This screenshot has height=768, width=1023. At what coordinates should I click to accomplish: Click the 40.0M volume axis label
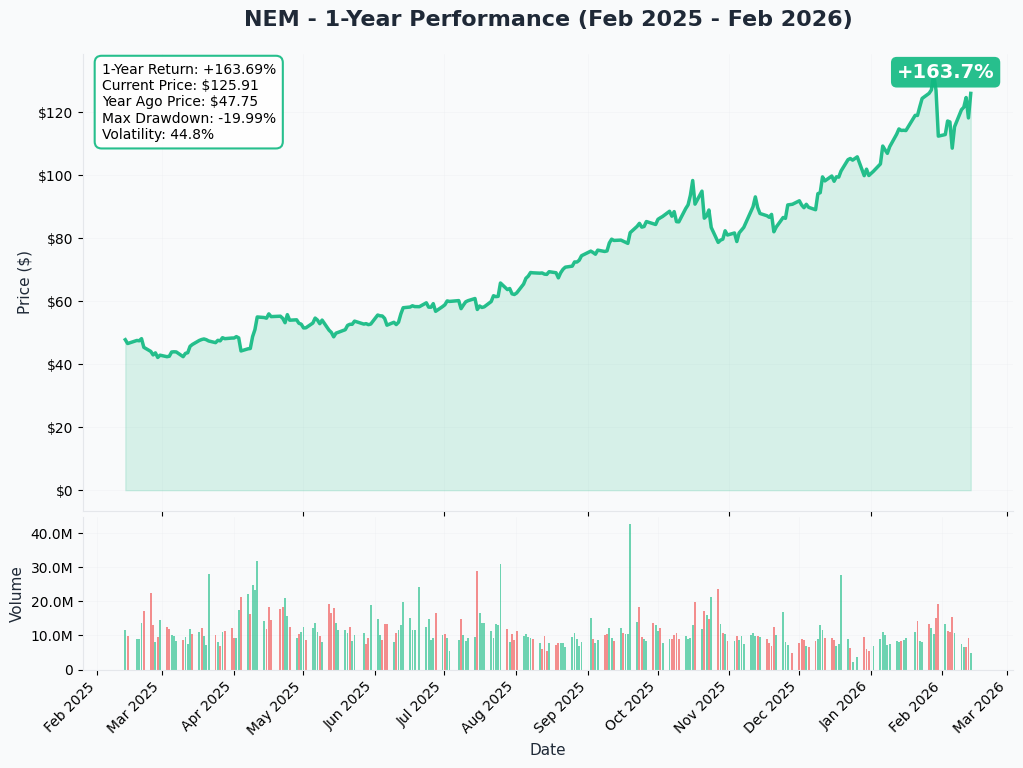click(52, 534)
